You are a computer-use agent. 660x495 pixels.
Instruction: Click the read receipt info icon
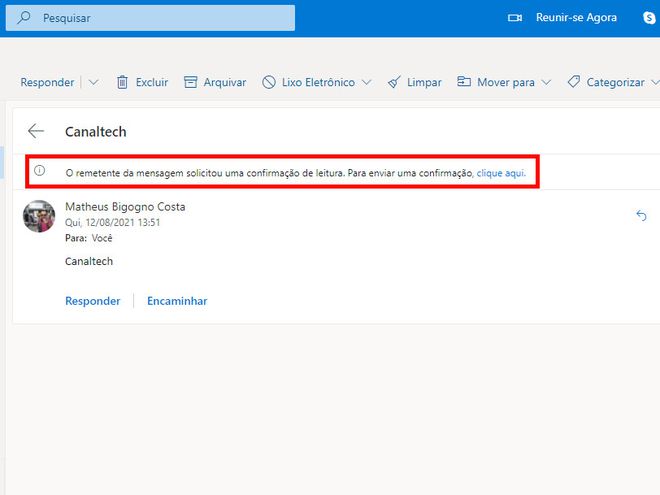40,170
